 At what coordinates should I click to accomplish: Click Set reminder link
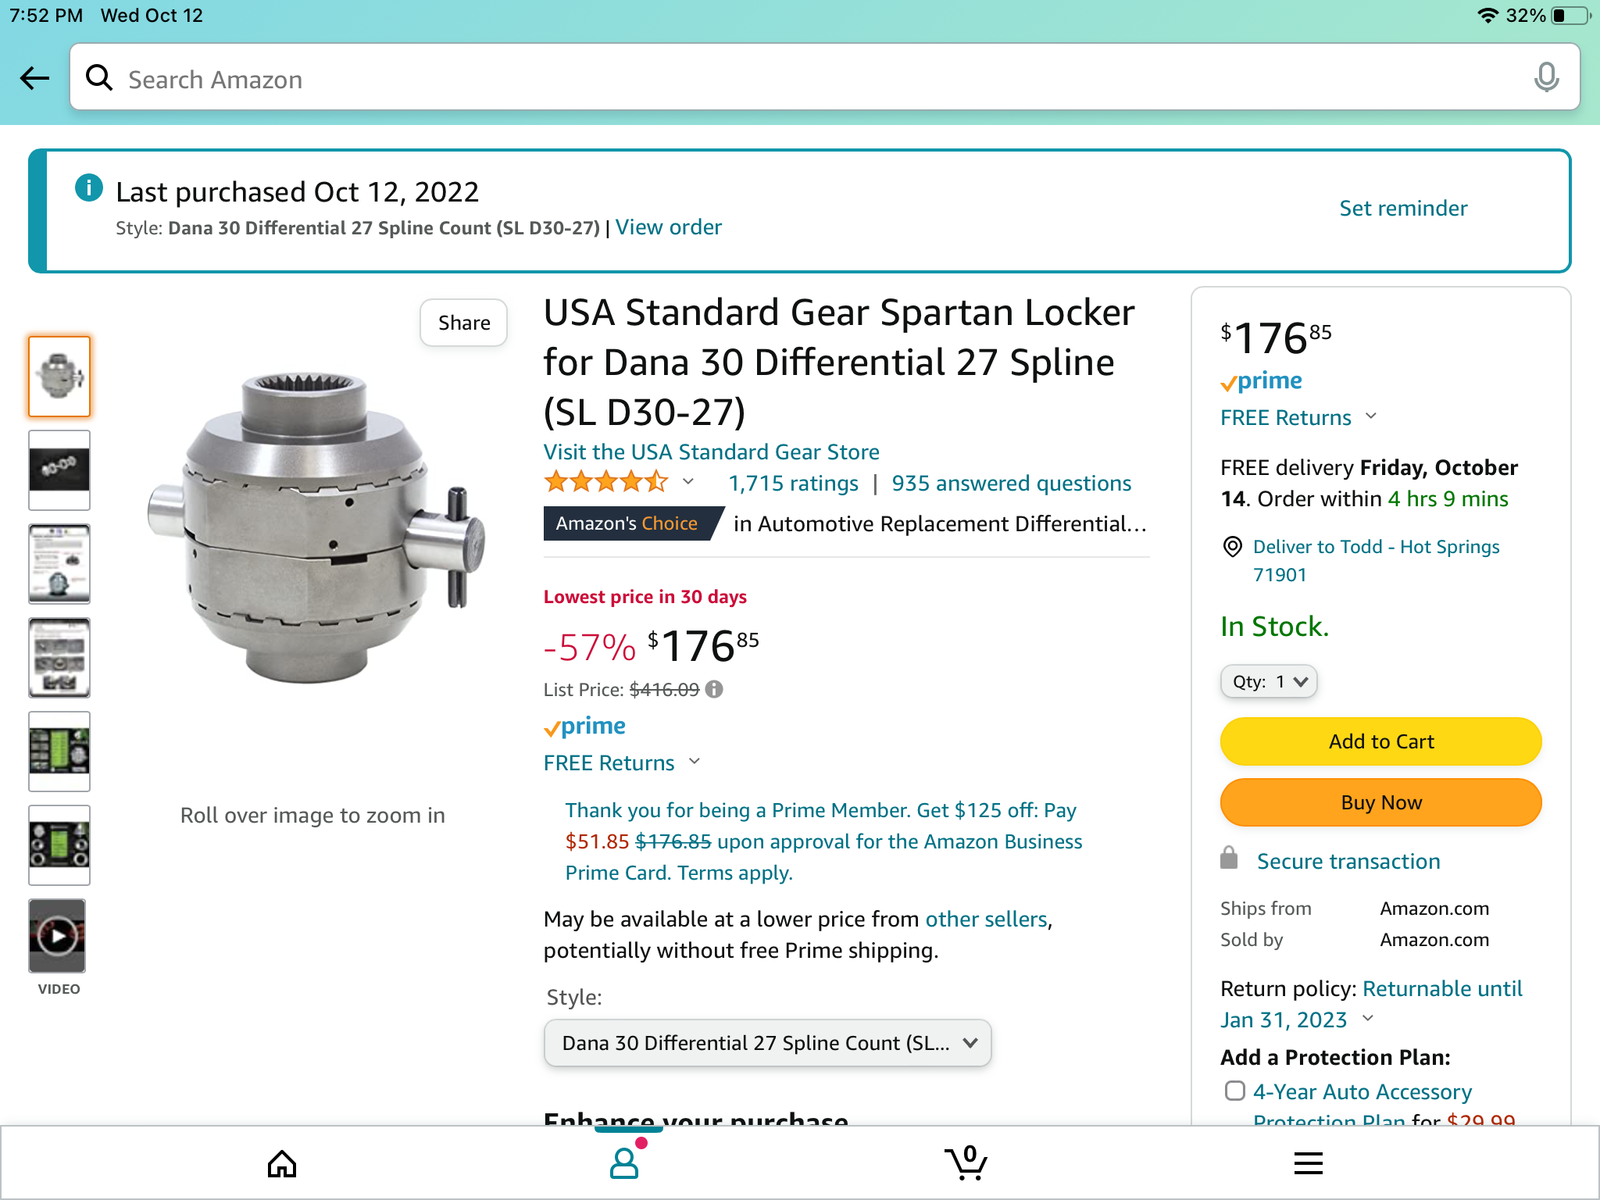point(1403,209)
